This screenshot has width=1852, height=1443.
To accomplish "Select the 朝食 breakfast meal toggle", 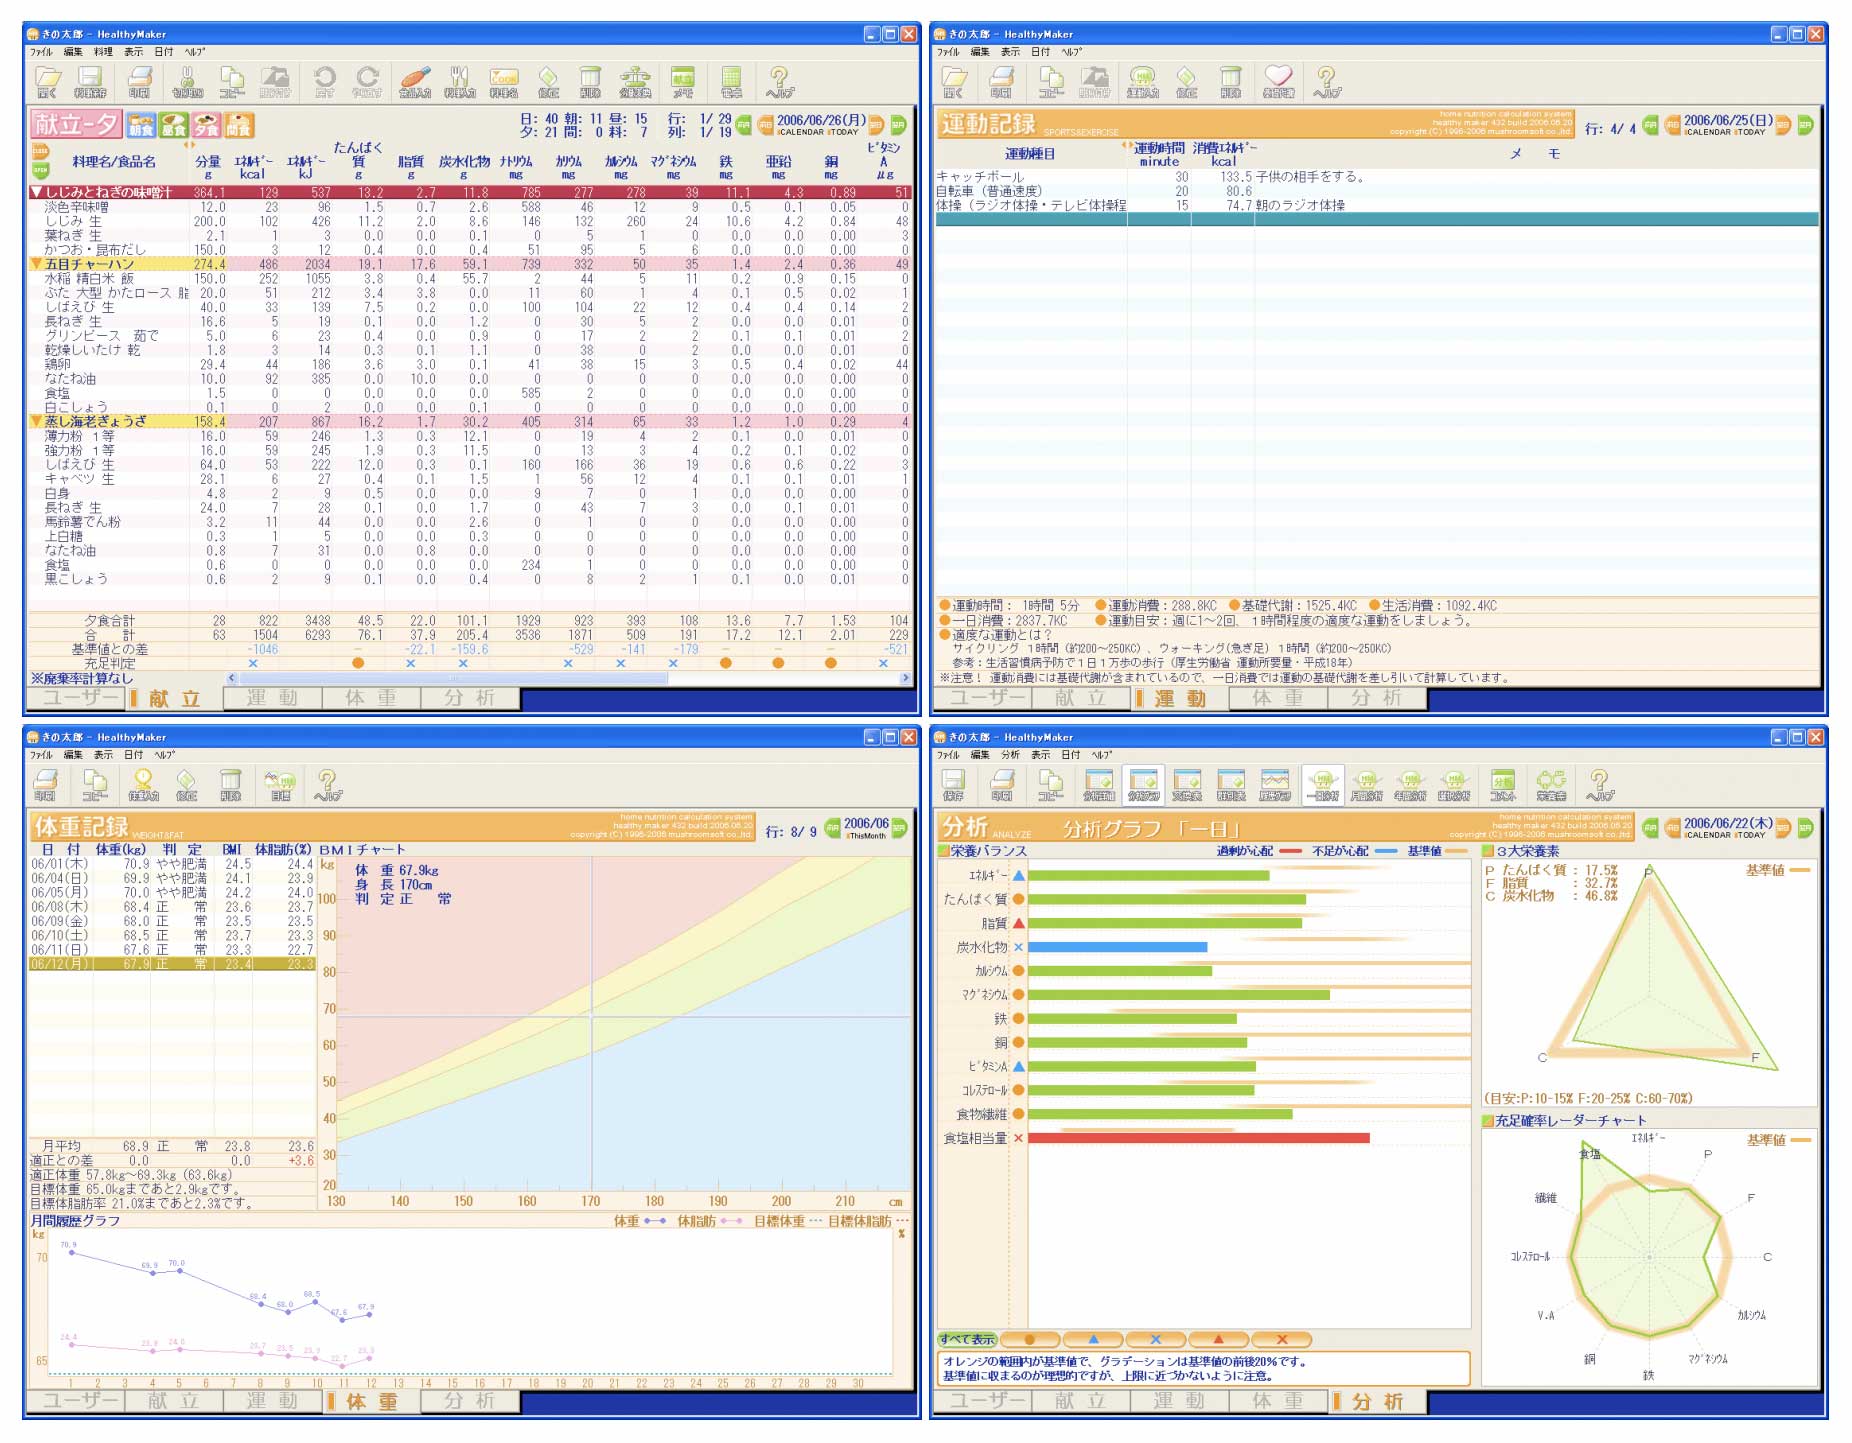I will coord(141,126).
